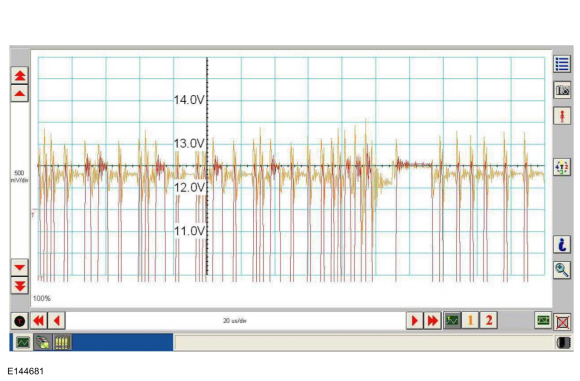This screenshot has width=580, height=381.
Task: Open the colored layers tool in bottom bar
Action: coord(43,343)
